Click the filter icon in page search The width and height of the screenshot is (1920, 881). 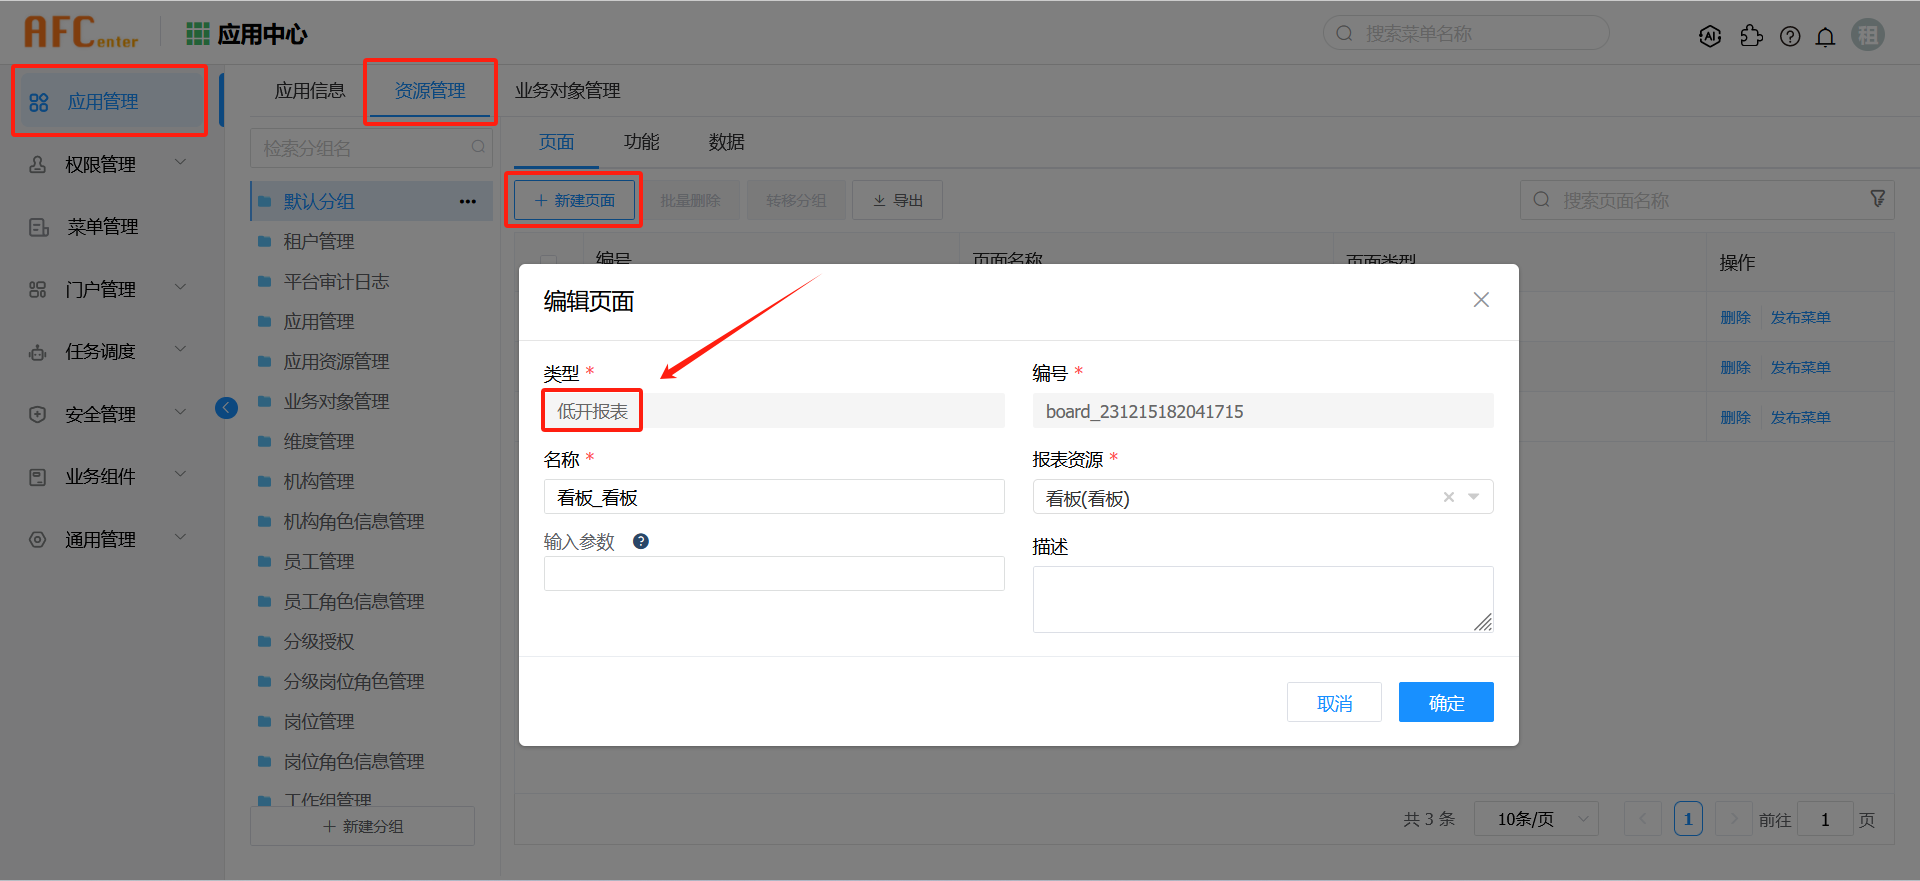coord(1877,199)
